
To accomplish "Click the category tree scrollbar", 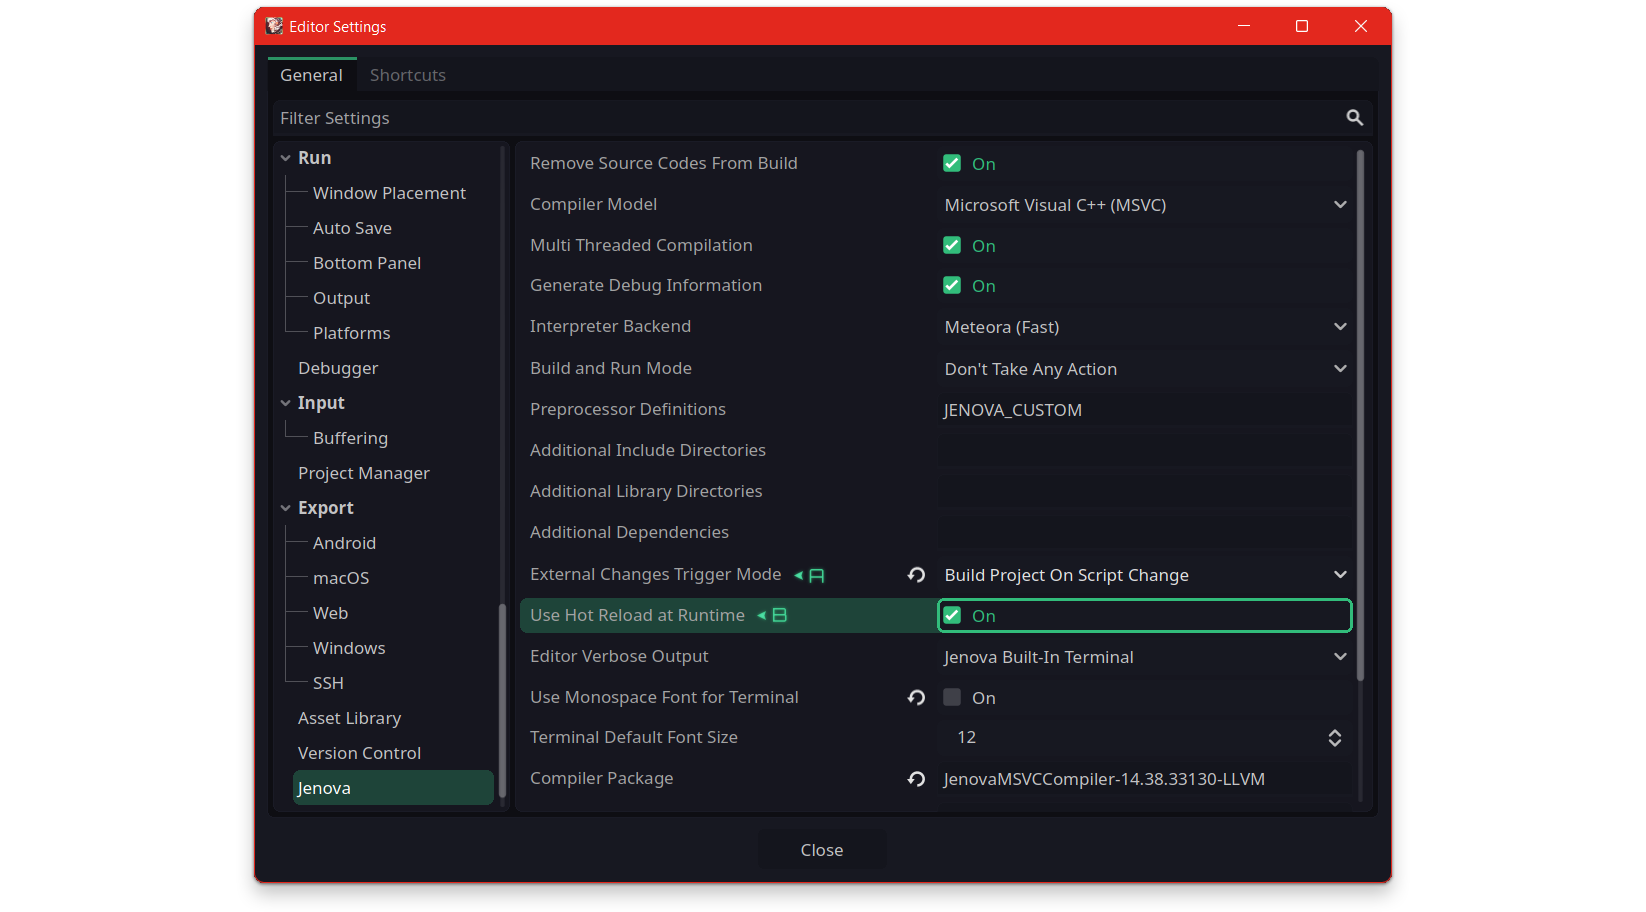I will [502, 701].
